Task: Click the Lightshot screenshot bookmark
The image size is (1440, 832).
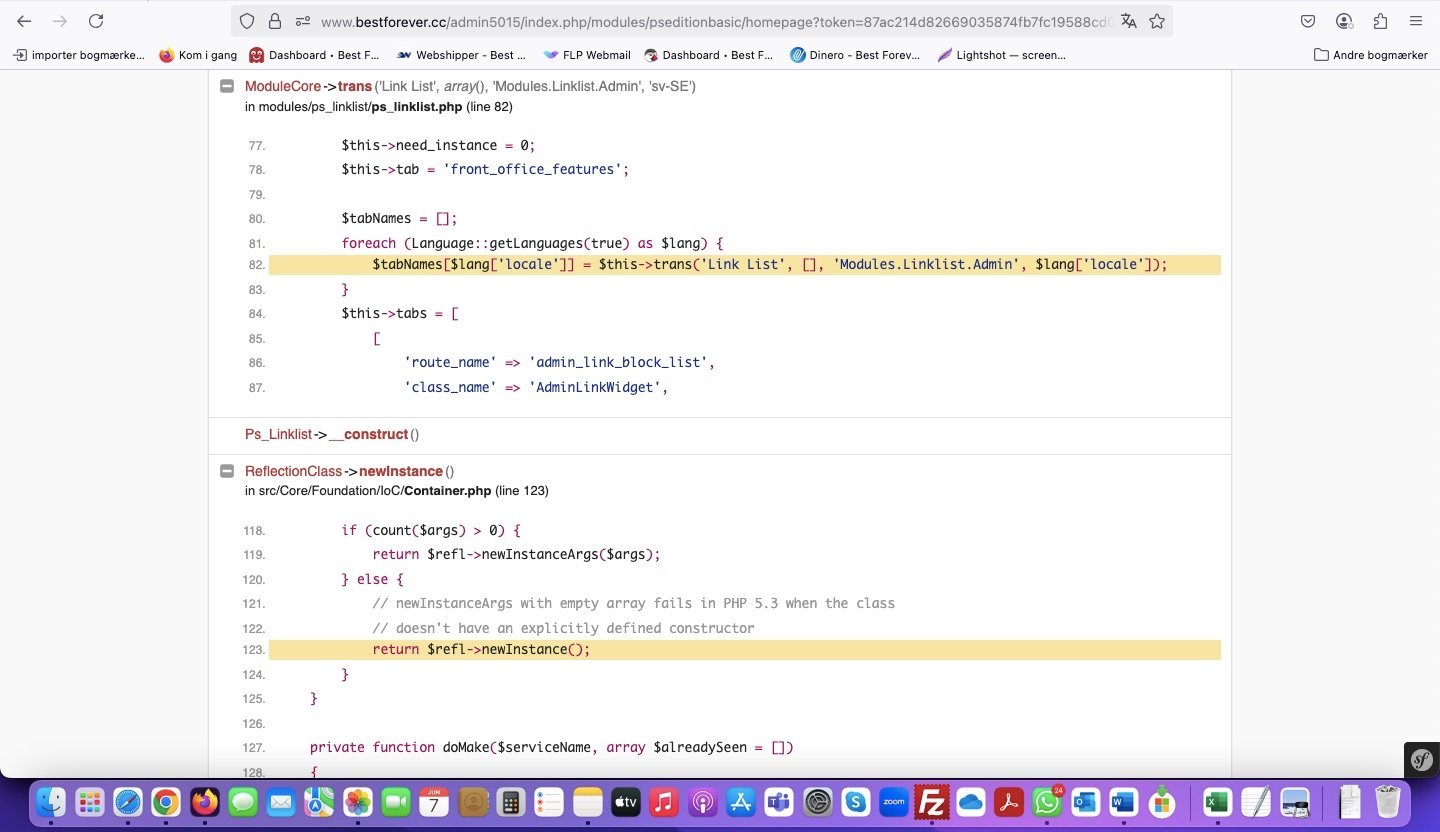Action: pyautogui.click(x=1001, y=55)
